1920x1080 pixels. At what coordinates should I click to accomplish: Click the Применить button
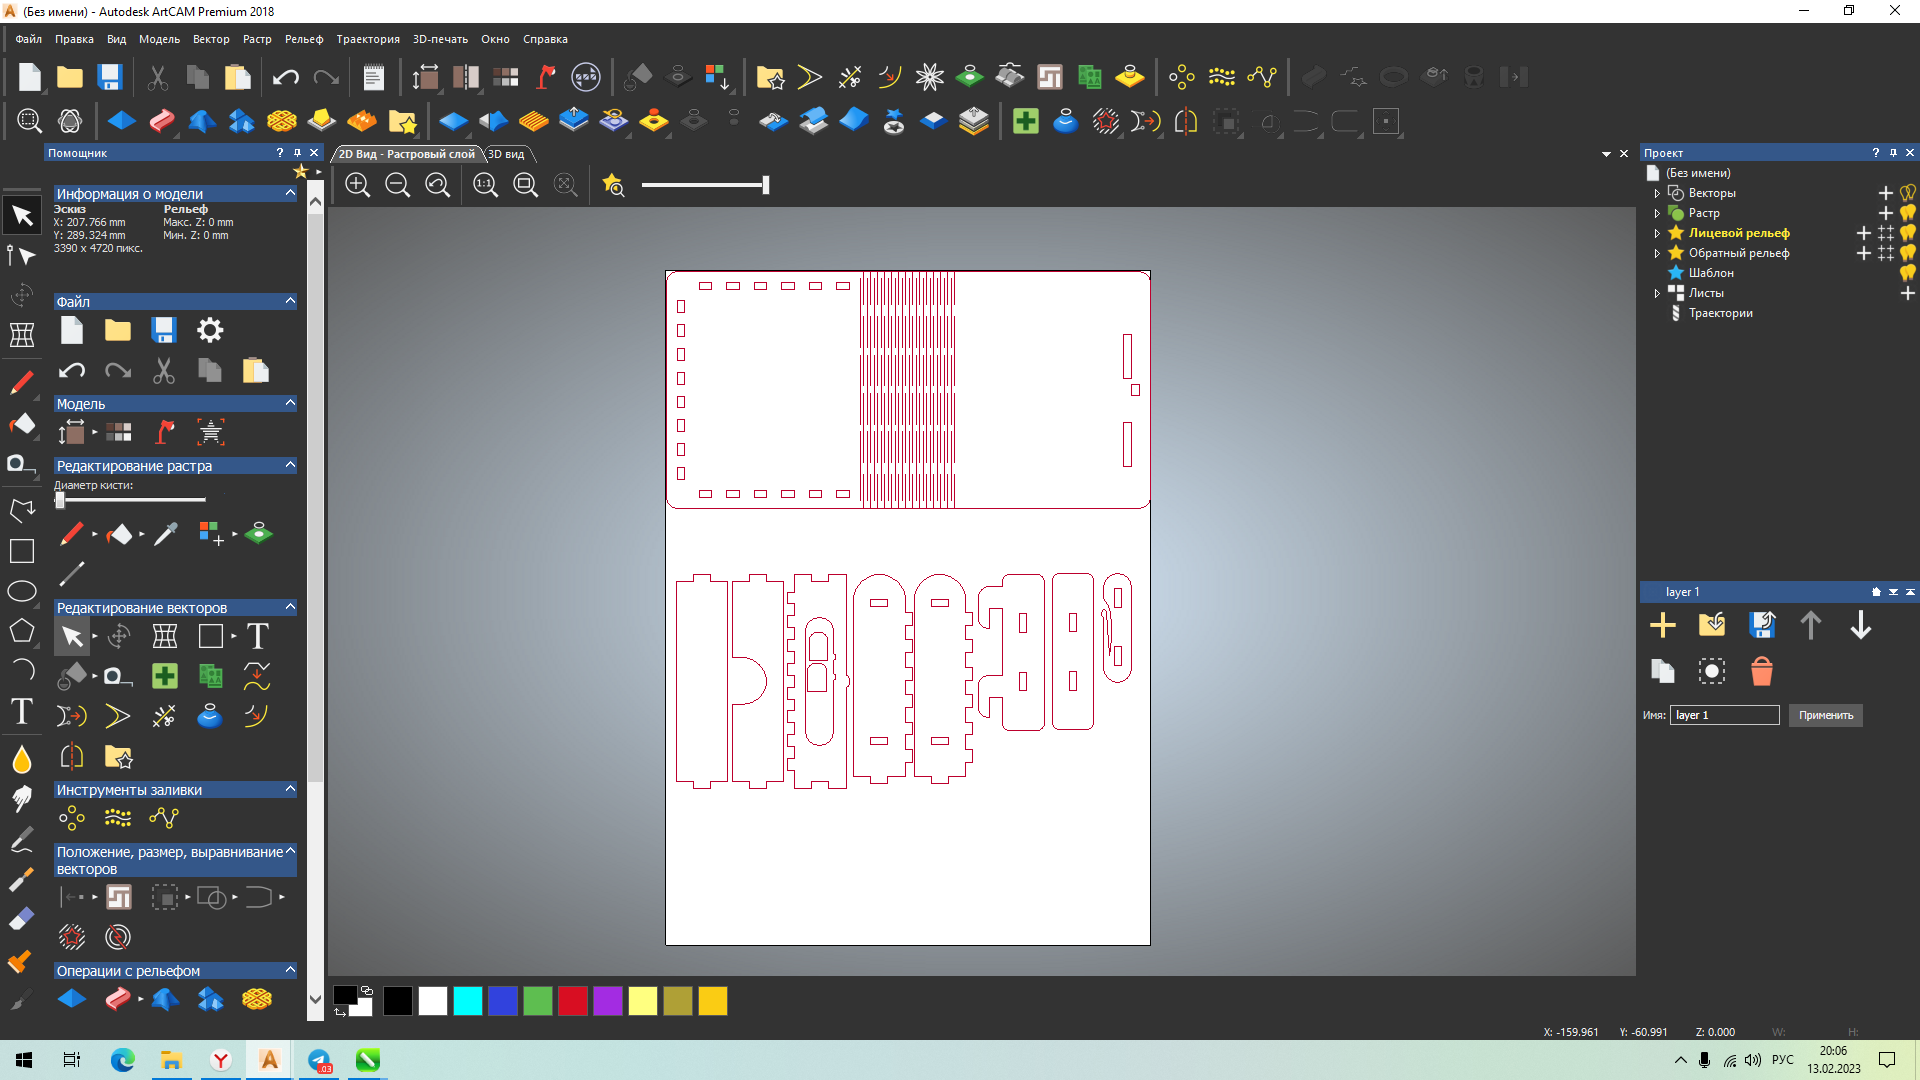[x=1825, y=713]
